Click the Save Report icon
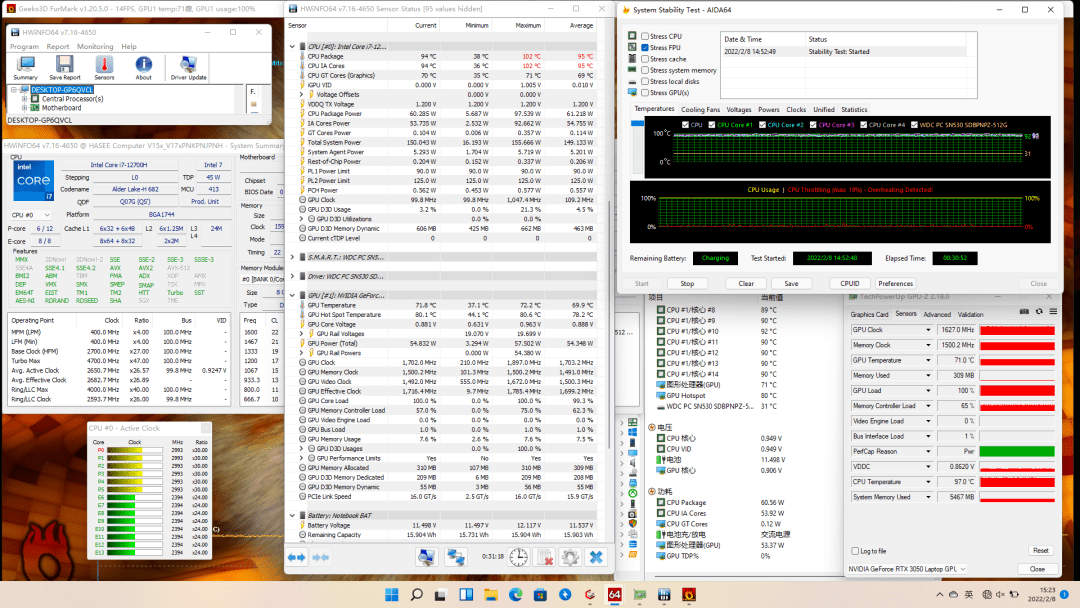The image size is (1080, 608). click(x=65, y=67)
